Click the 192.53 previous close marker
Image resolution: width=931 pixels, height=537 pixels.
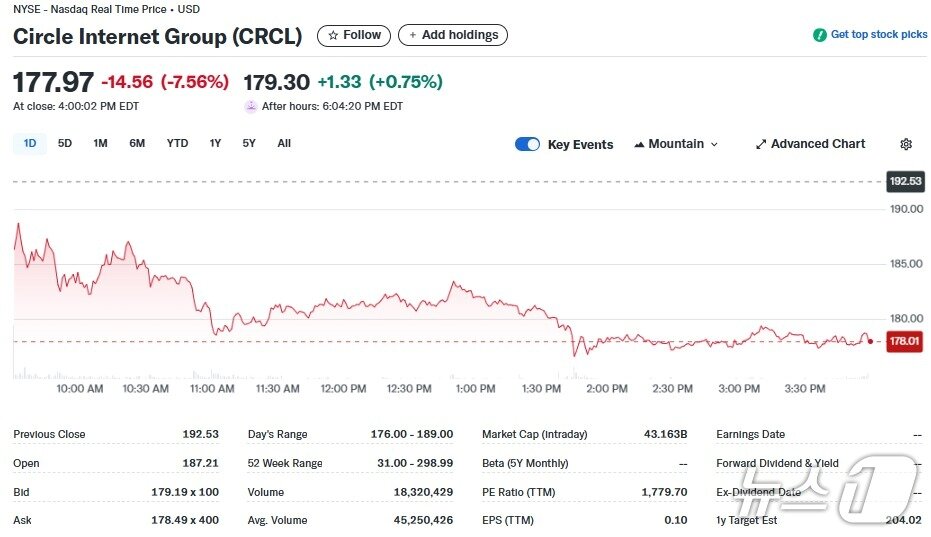(x=904, y=181)
